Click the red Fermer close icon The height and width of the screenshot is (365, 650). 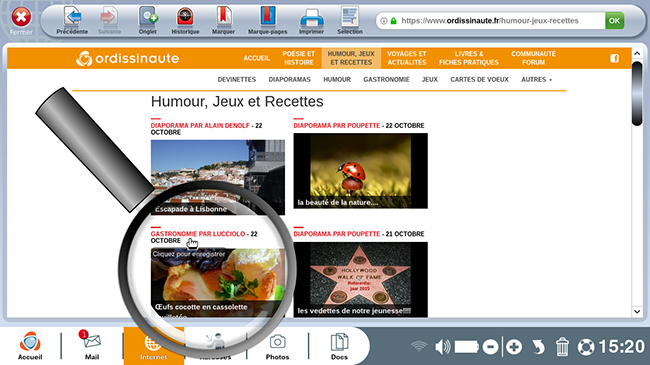pos(21,17)
